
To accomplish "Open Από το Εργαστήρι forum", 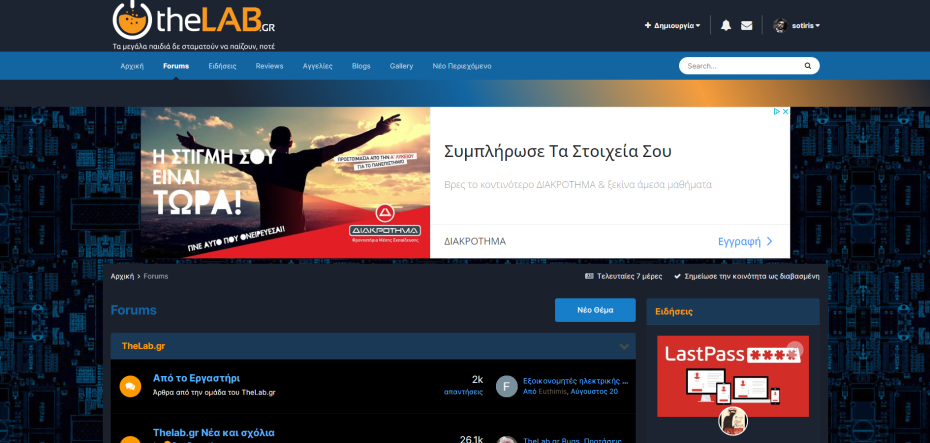I will (196, 378).
